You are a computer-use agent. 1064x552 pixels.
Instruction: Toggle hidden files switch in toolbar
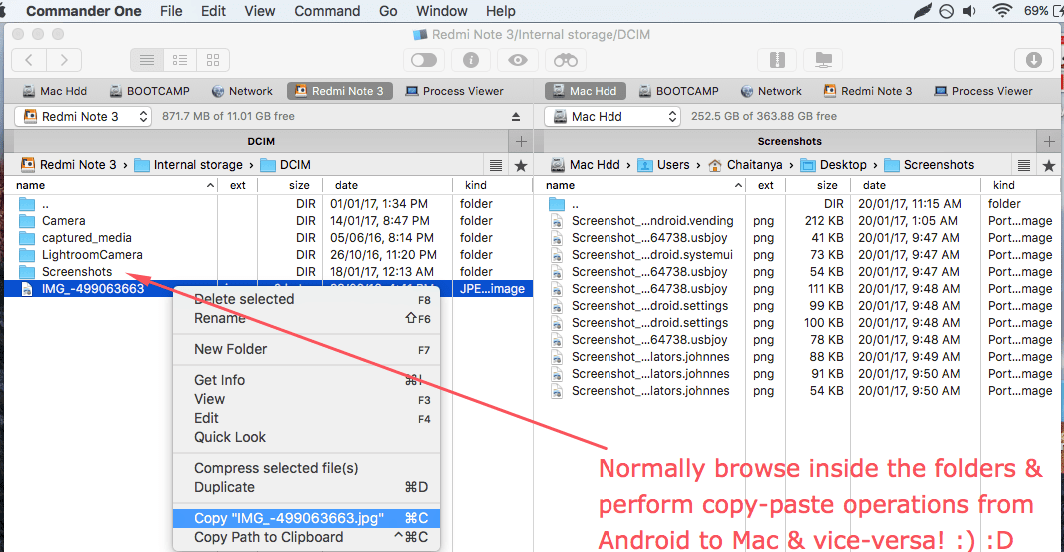pyautogui.click(x=424, y=60)
